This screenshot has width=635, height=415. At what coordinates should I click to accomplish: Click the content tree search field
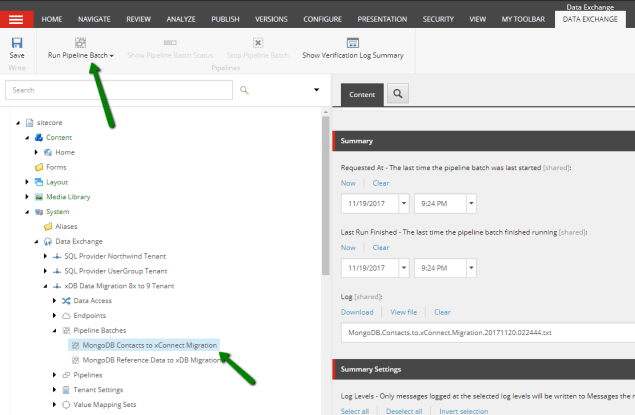click(x=120, y=90)
